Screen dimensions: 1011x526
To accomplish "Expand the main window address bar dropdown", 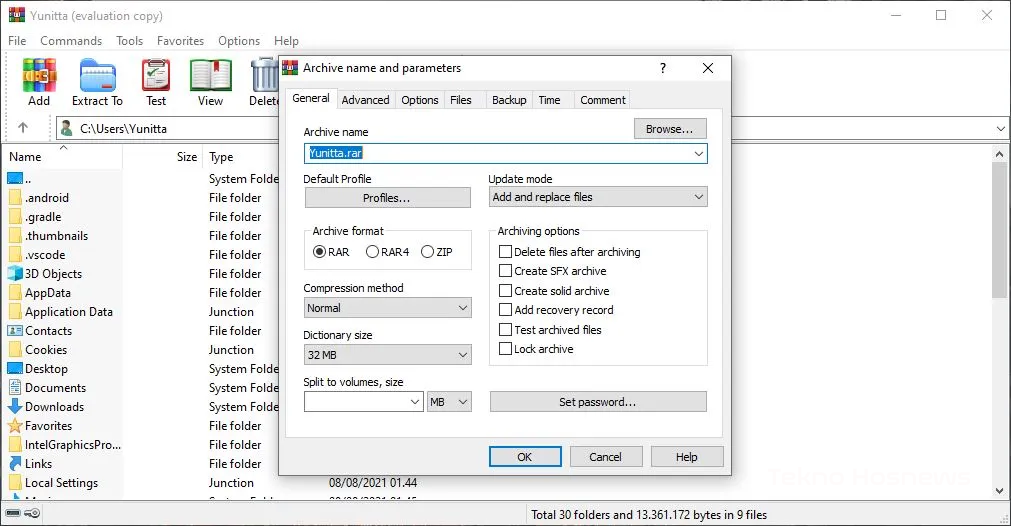I will (1000, 128).
